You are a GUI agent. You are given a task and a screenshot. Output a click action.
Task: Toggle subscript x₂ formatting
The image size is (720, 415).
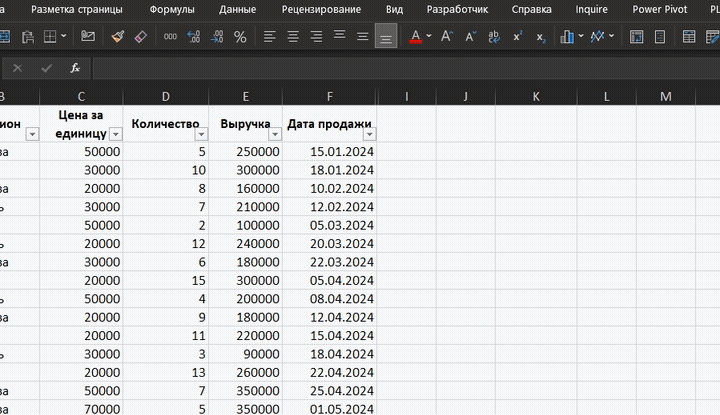click(541, 37)
